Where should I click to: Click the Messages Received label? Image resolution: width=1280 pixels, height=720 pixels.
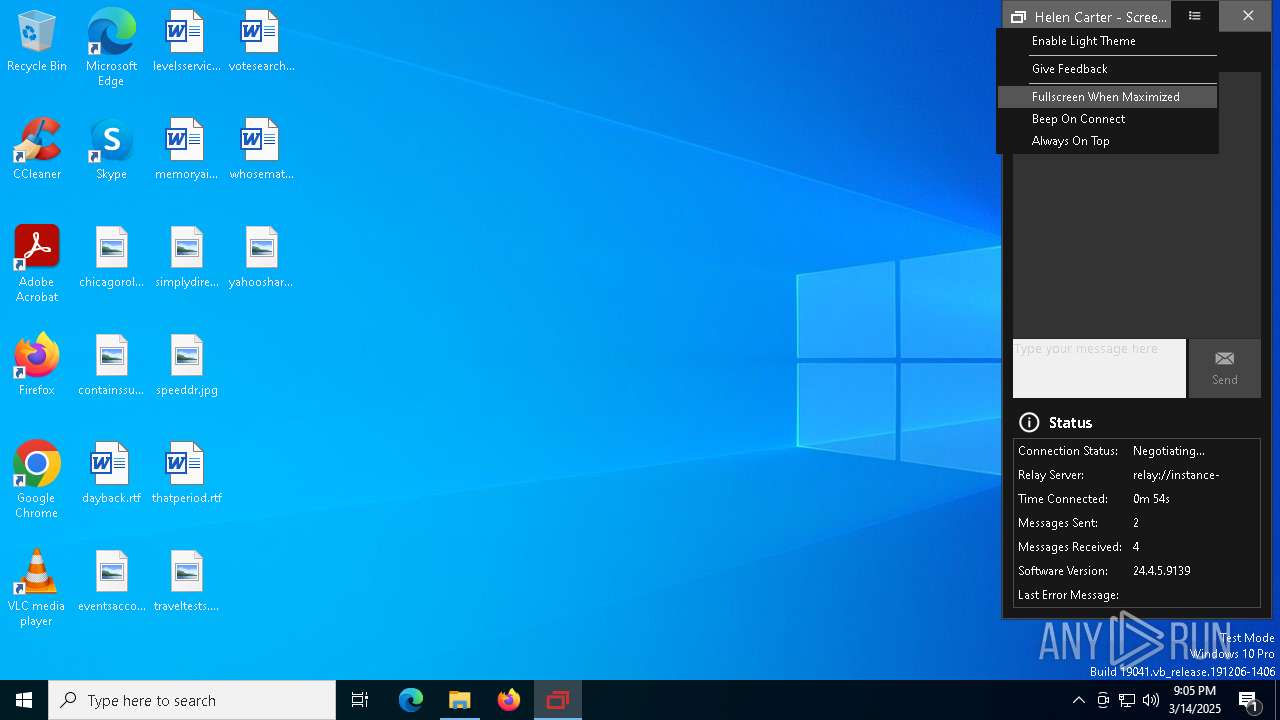[x=1070, y=547]
